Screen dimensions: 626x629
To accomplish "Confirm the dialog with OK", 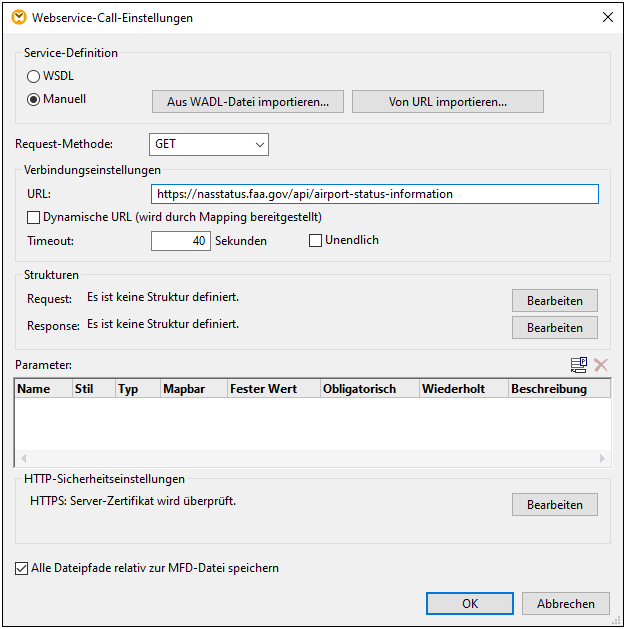I will pyautogui.click(x=469, y=603).
